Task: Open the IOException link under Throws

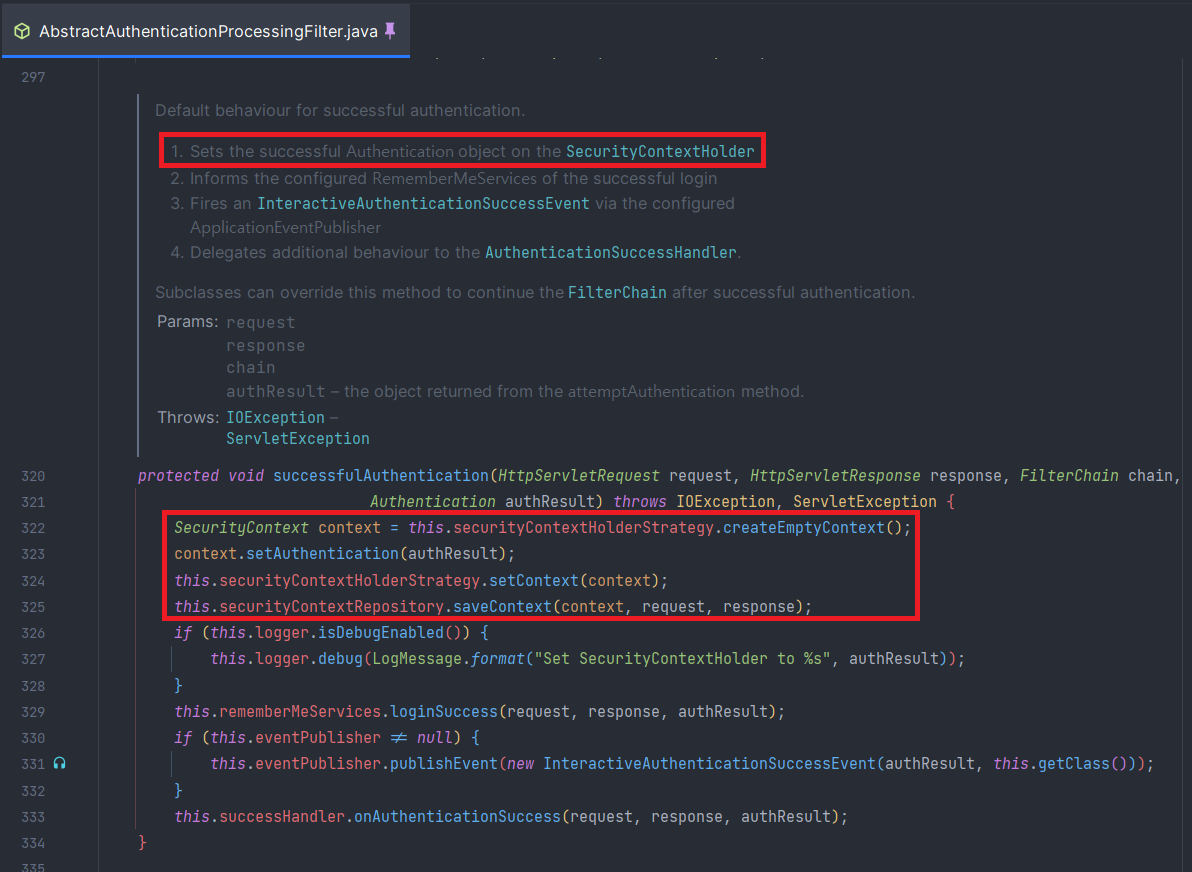Action: 275,417
